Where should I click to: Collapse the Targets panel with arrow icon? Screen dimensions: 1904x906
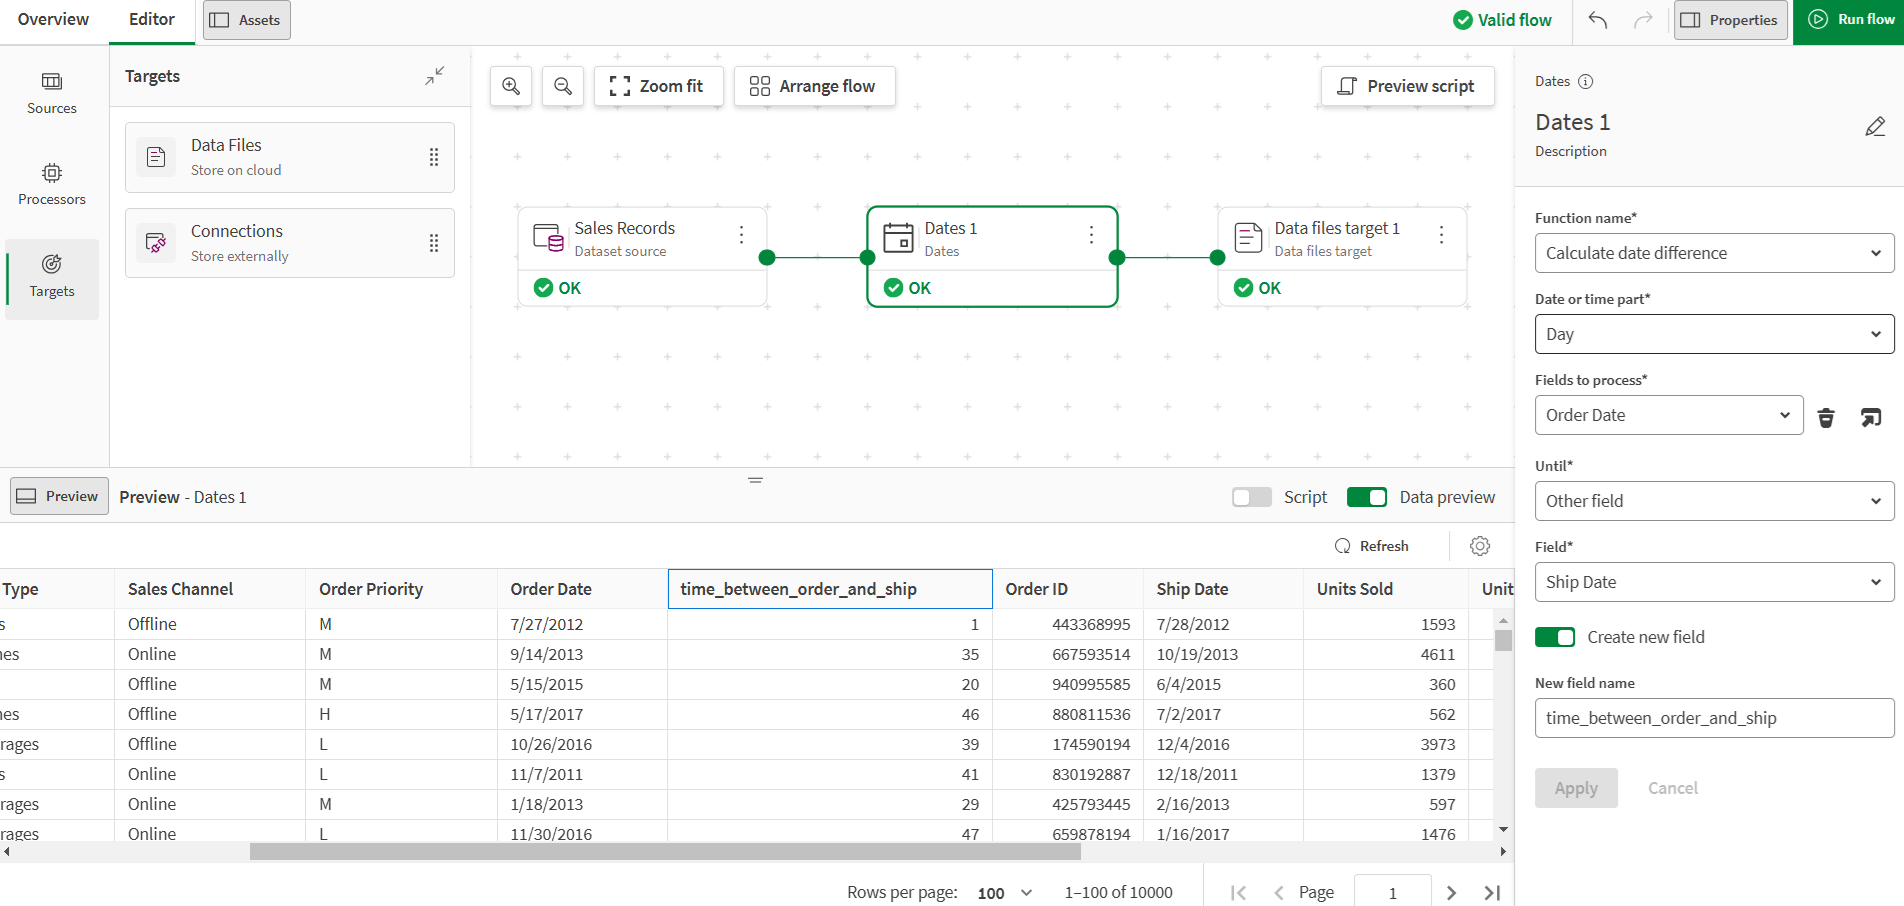tap(434, 75)
